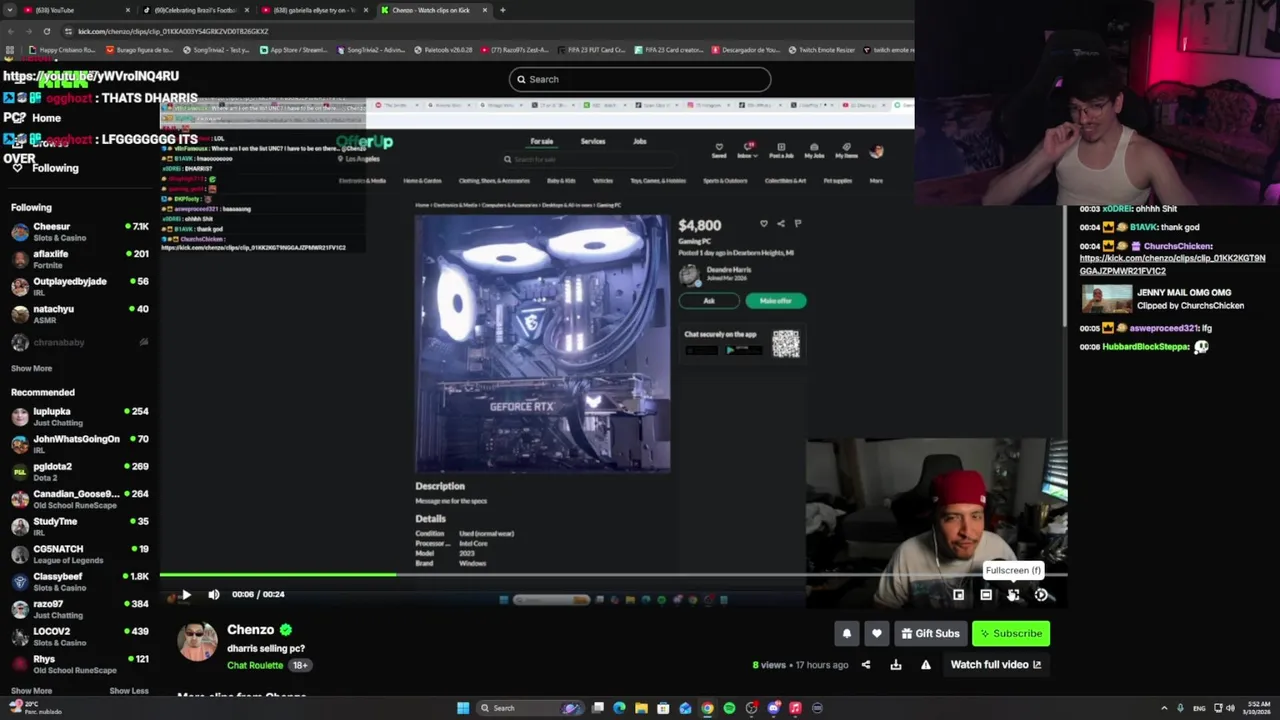Open a new browser tab
This screenshot has height=720, width=1280.
coord(502,10)
